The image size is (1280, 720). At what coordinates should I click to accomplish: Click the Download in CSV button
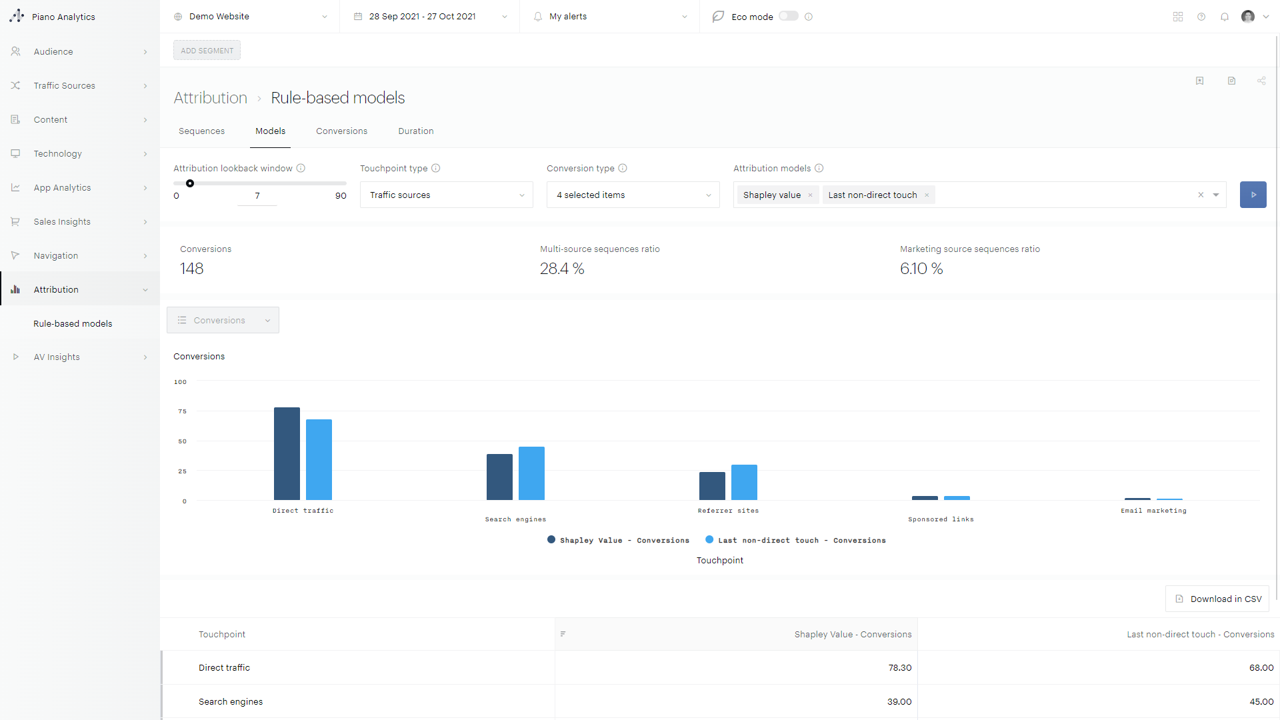[x=1217, y=599]
